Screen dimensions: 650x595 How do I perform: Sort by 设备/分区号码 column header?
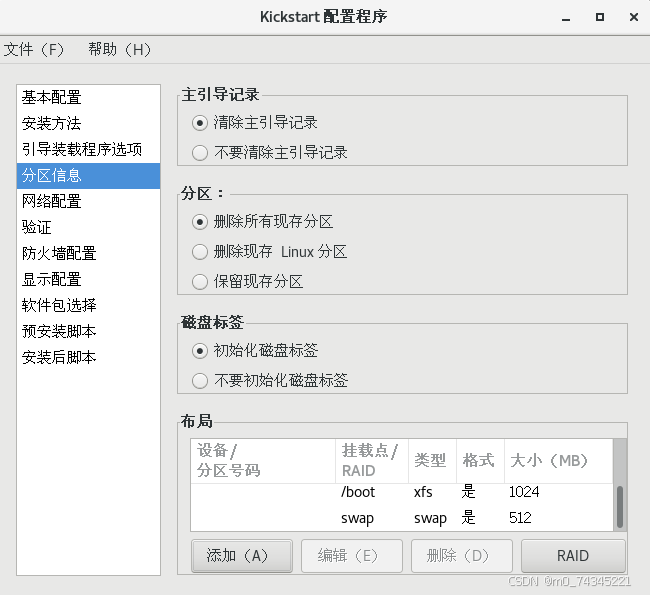point(263,461)
